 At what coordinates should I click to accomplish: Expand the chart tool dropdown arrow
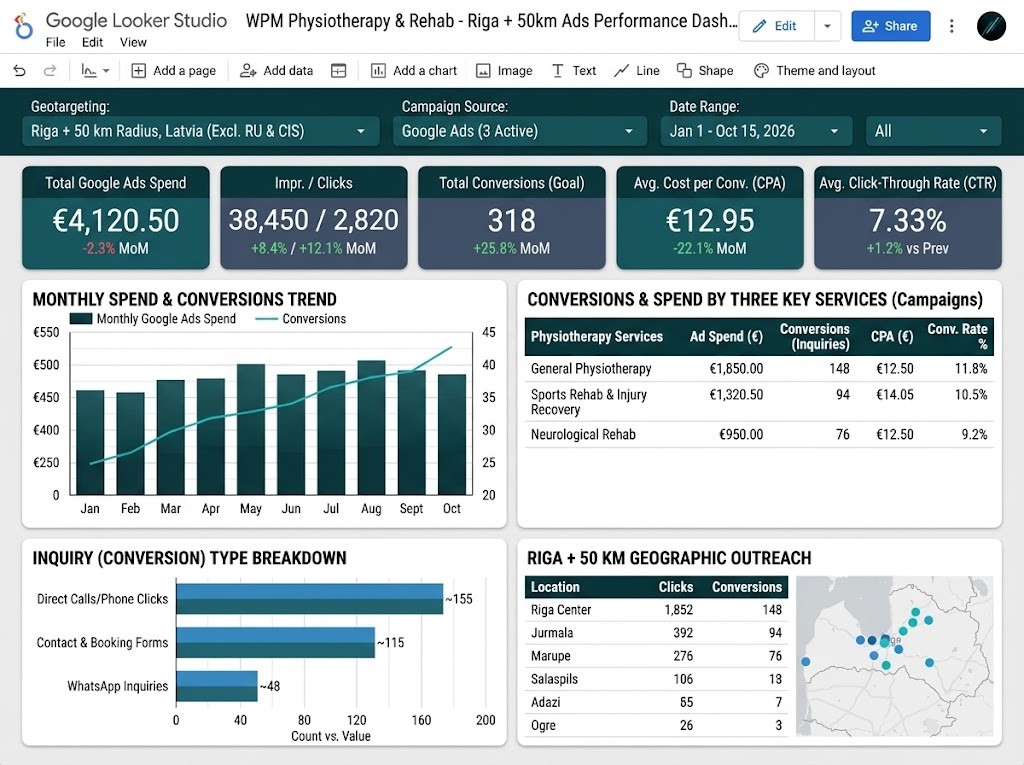(106, 71)
